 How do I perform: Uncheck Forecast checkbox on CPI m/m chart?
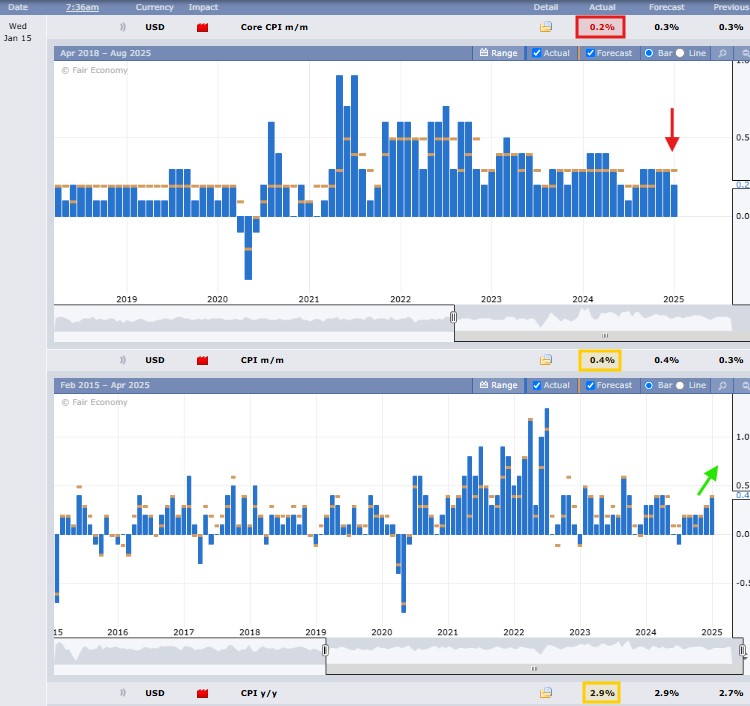[591, 385]
